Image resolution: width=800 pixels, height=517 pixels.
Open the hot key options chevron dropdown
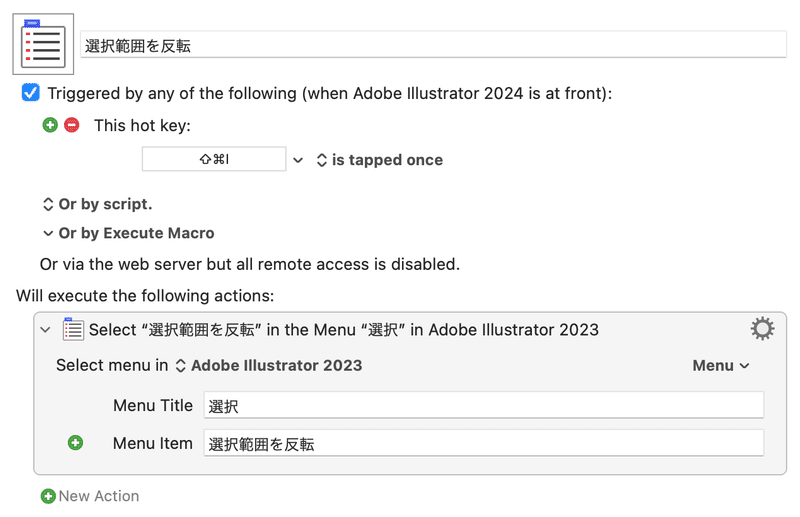(298, 160)
